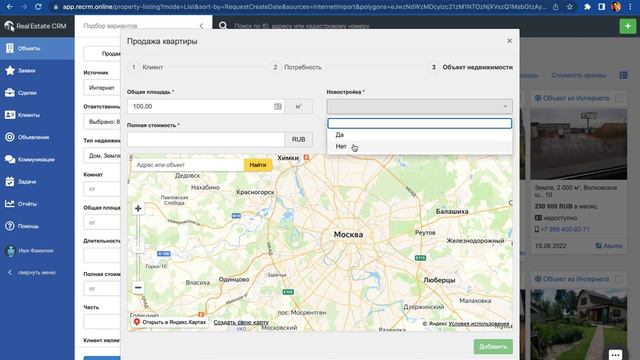Screen dimensions: 640x360
Task: Click the browser address bar URL
Action: pos(304,7)
